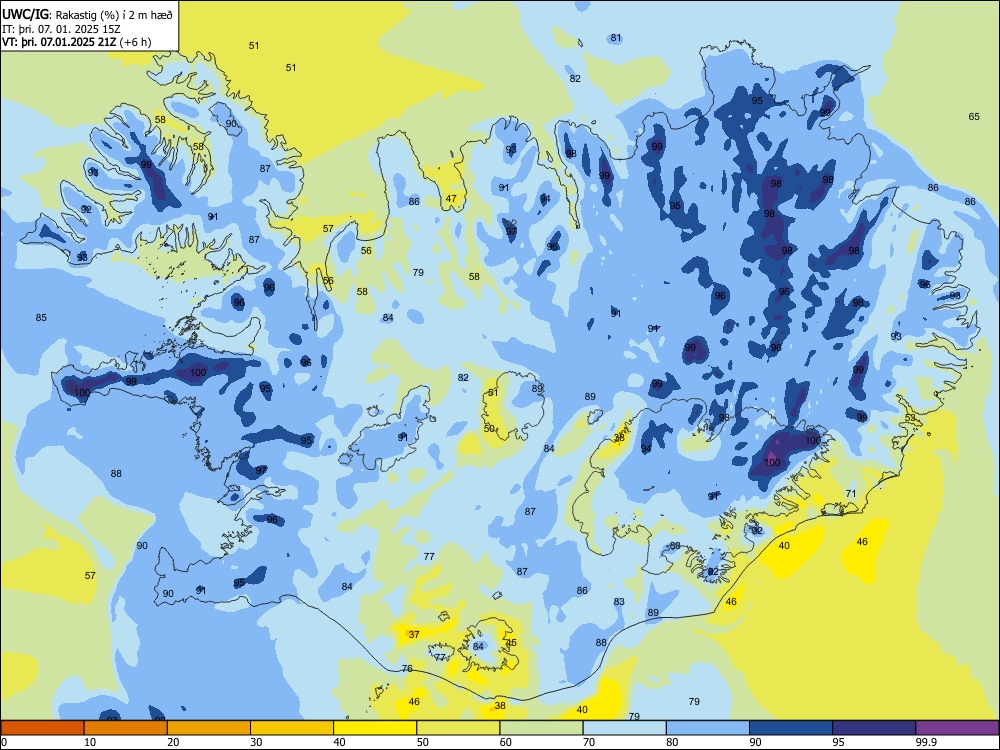Click the purple above-99.9 legend swatch

click(957, 728)
